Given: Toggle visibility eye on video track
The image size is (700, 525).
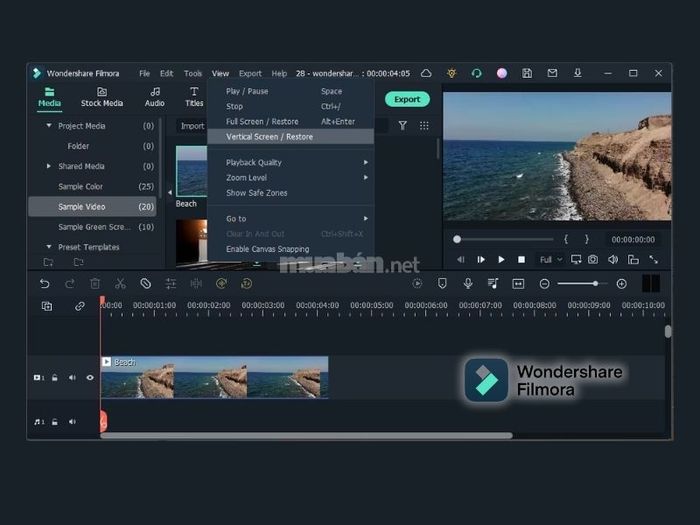Looking at the screenshot, I should tap(90, 378).
